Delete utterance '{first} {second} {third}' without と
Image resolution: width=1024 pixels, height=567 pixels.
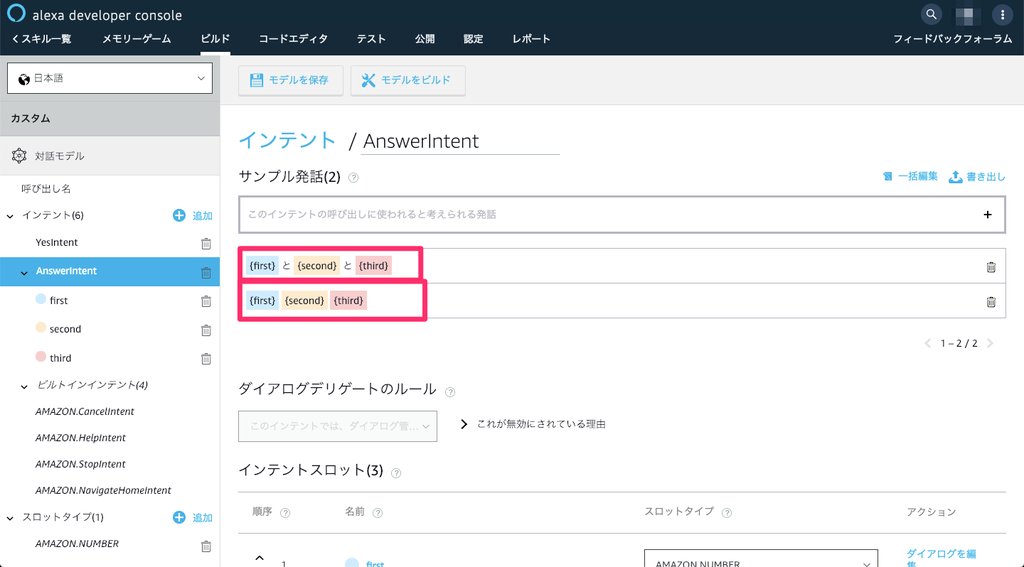[x=991, y=301]
